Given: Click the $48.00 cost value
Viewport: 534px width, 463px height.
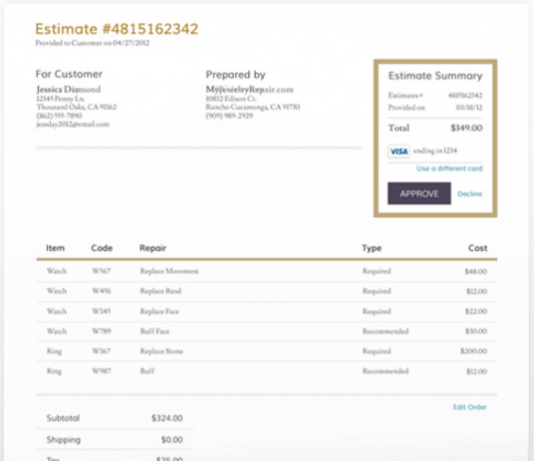Looking at the screenshot, I should pyautogui.click(x=476, y=271).
